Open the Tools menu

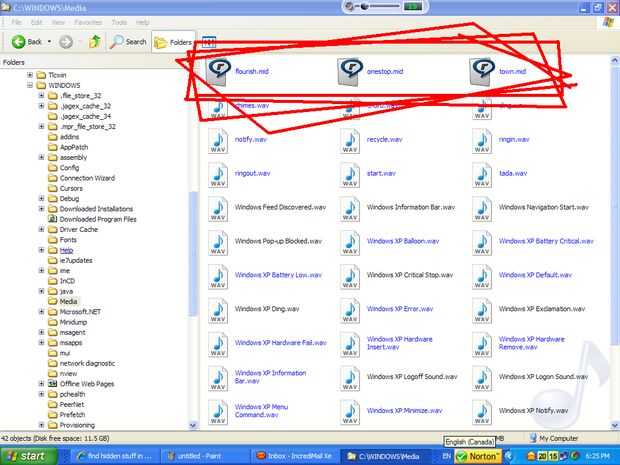pos(119,22)
